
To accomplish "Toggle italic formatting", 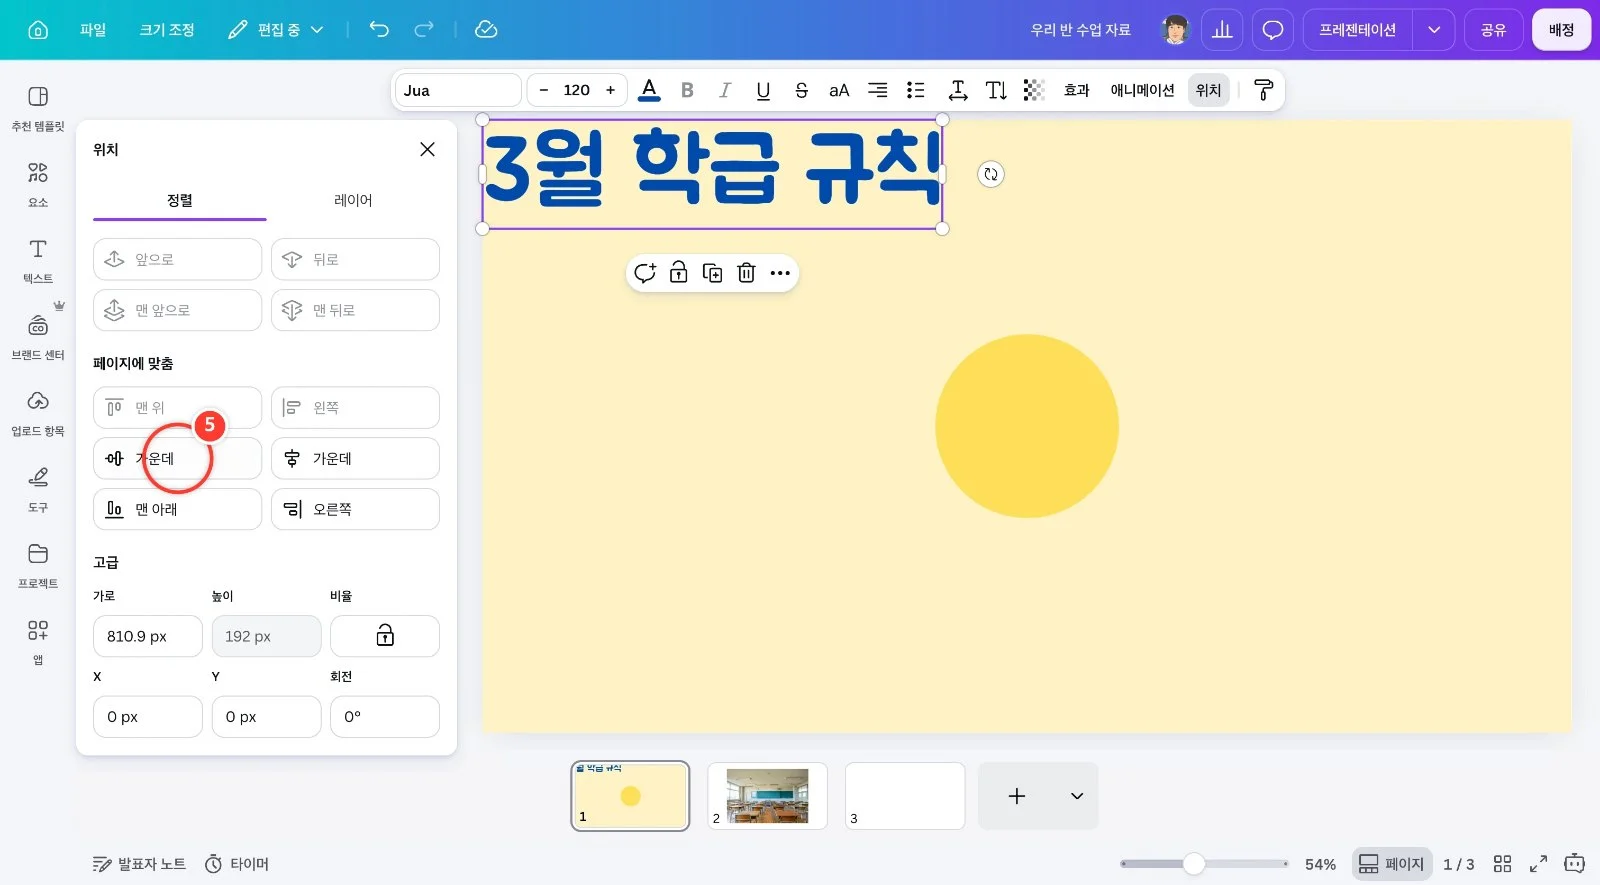I will pyautogui.click(x=725, y=90).
